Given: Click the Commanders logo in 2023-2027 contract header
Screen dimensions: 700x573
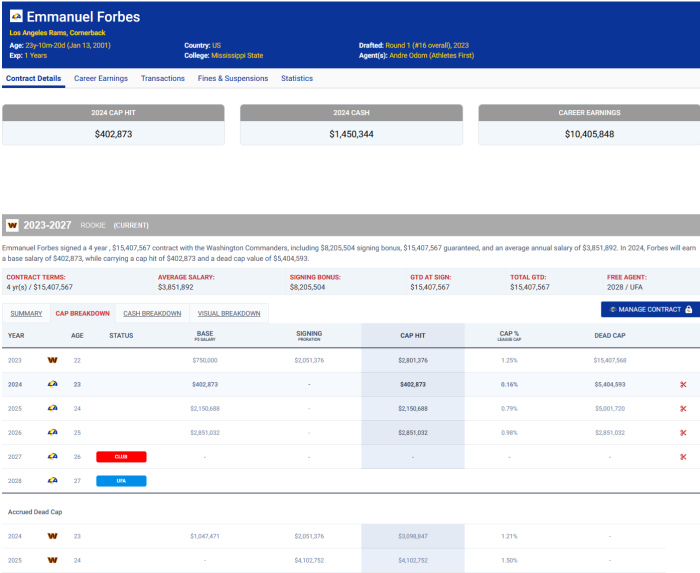Looking at the screenshot, I should click(x=12, y=225).
